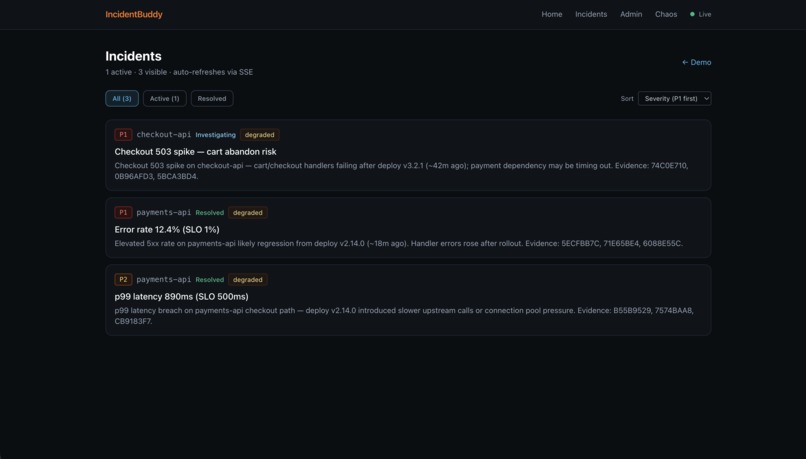
Task: Open the Incidents nav item
Action: tap(591, 14)
